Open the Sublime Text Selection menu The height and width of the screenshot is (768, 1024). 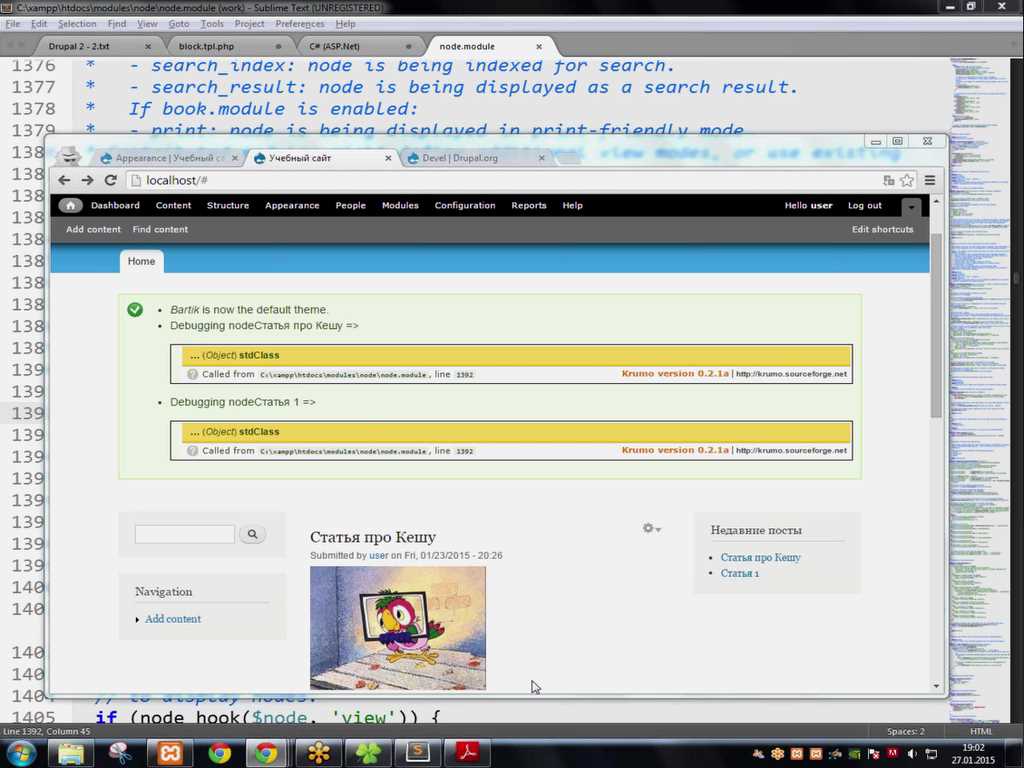click(x=77, y=24)
